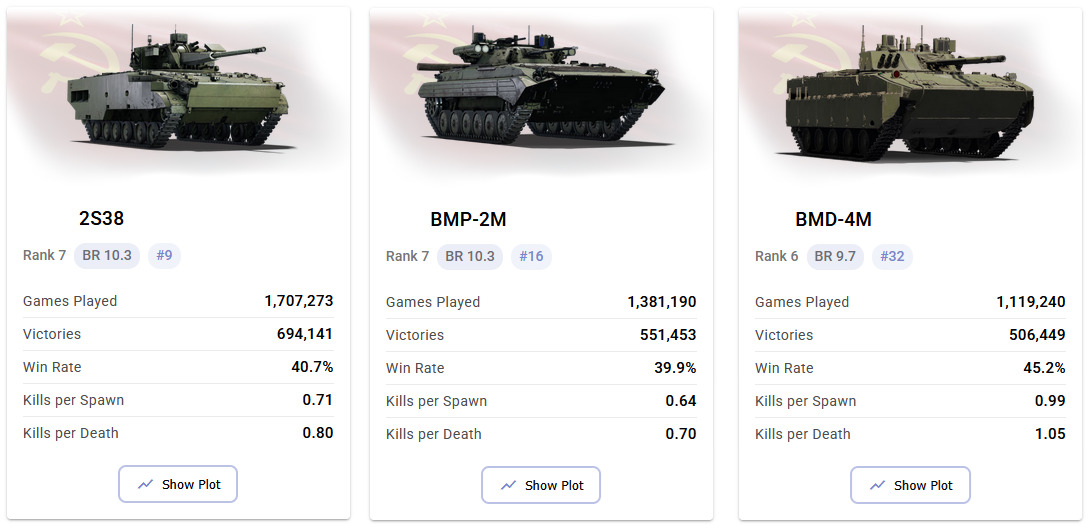
Task: Show the plot for BMP-2M
Action: (x=540, y=485)
